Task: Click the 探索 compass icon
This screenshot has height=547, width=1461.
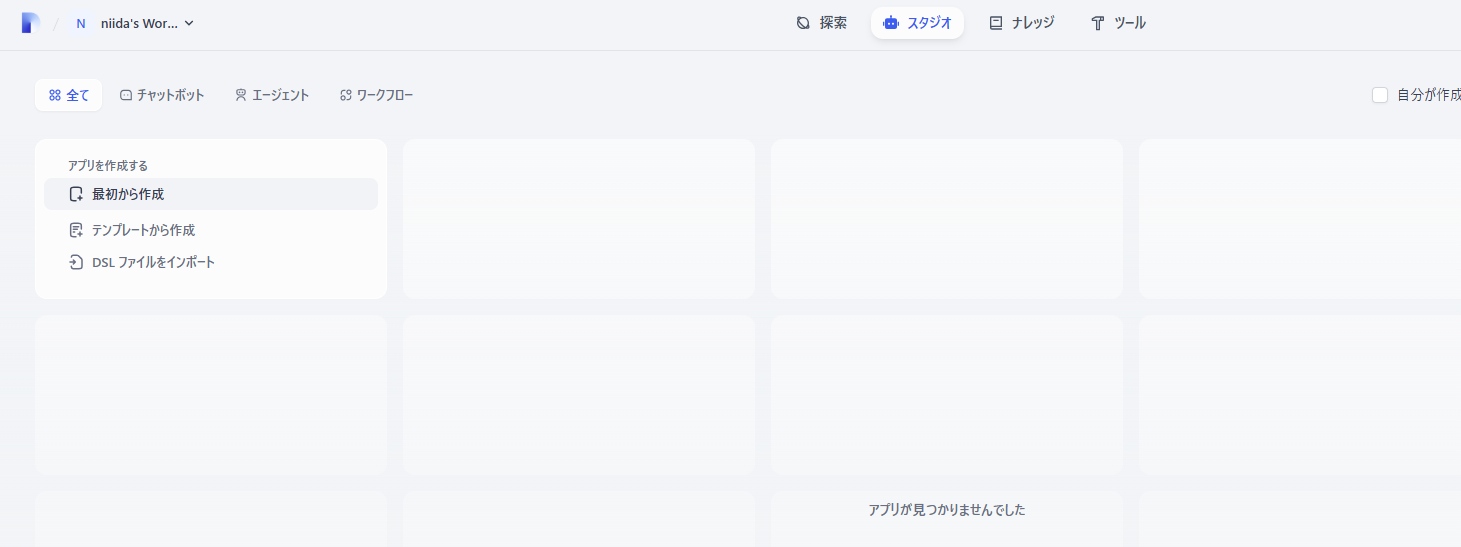Action: 803,23
